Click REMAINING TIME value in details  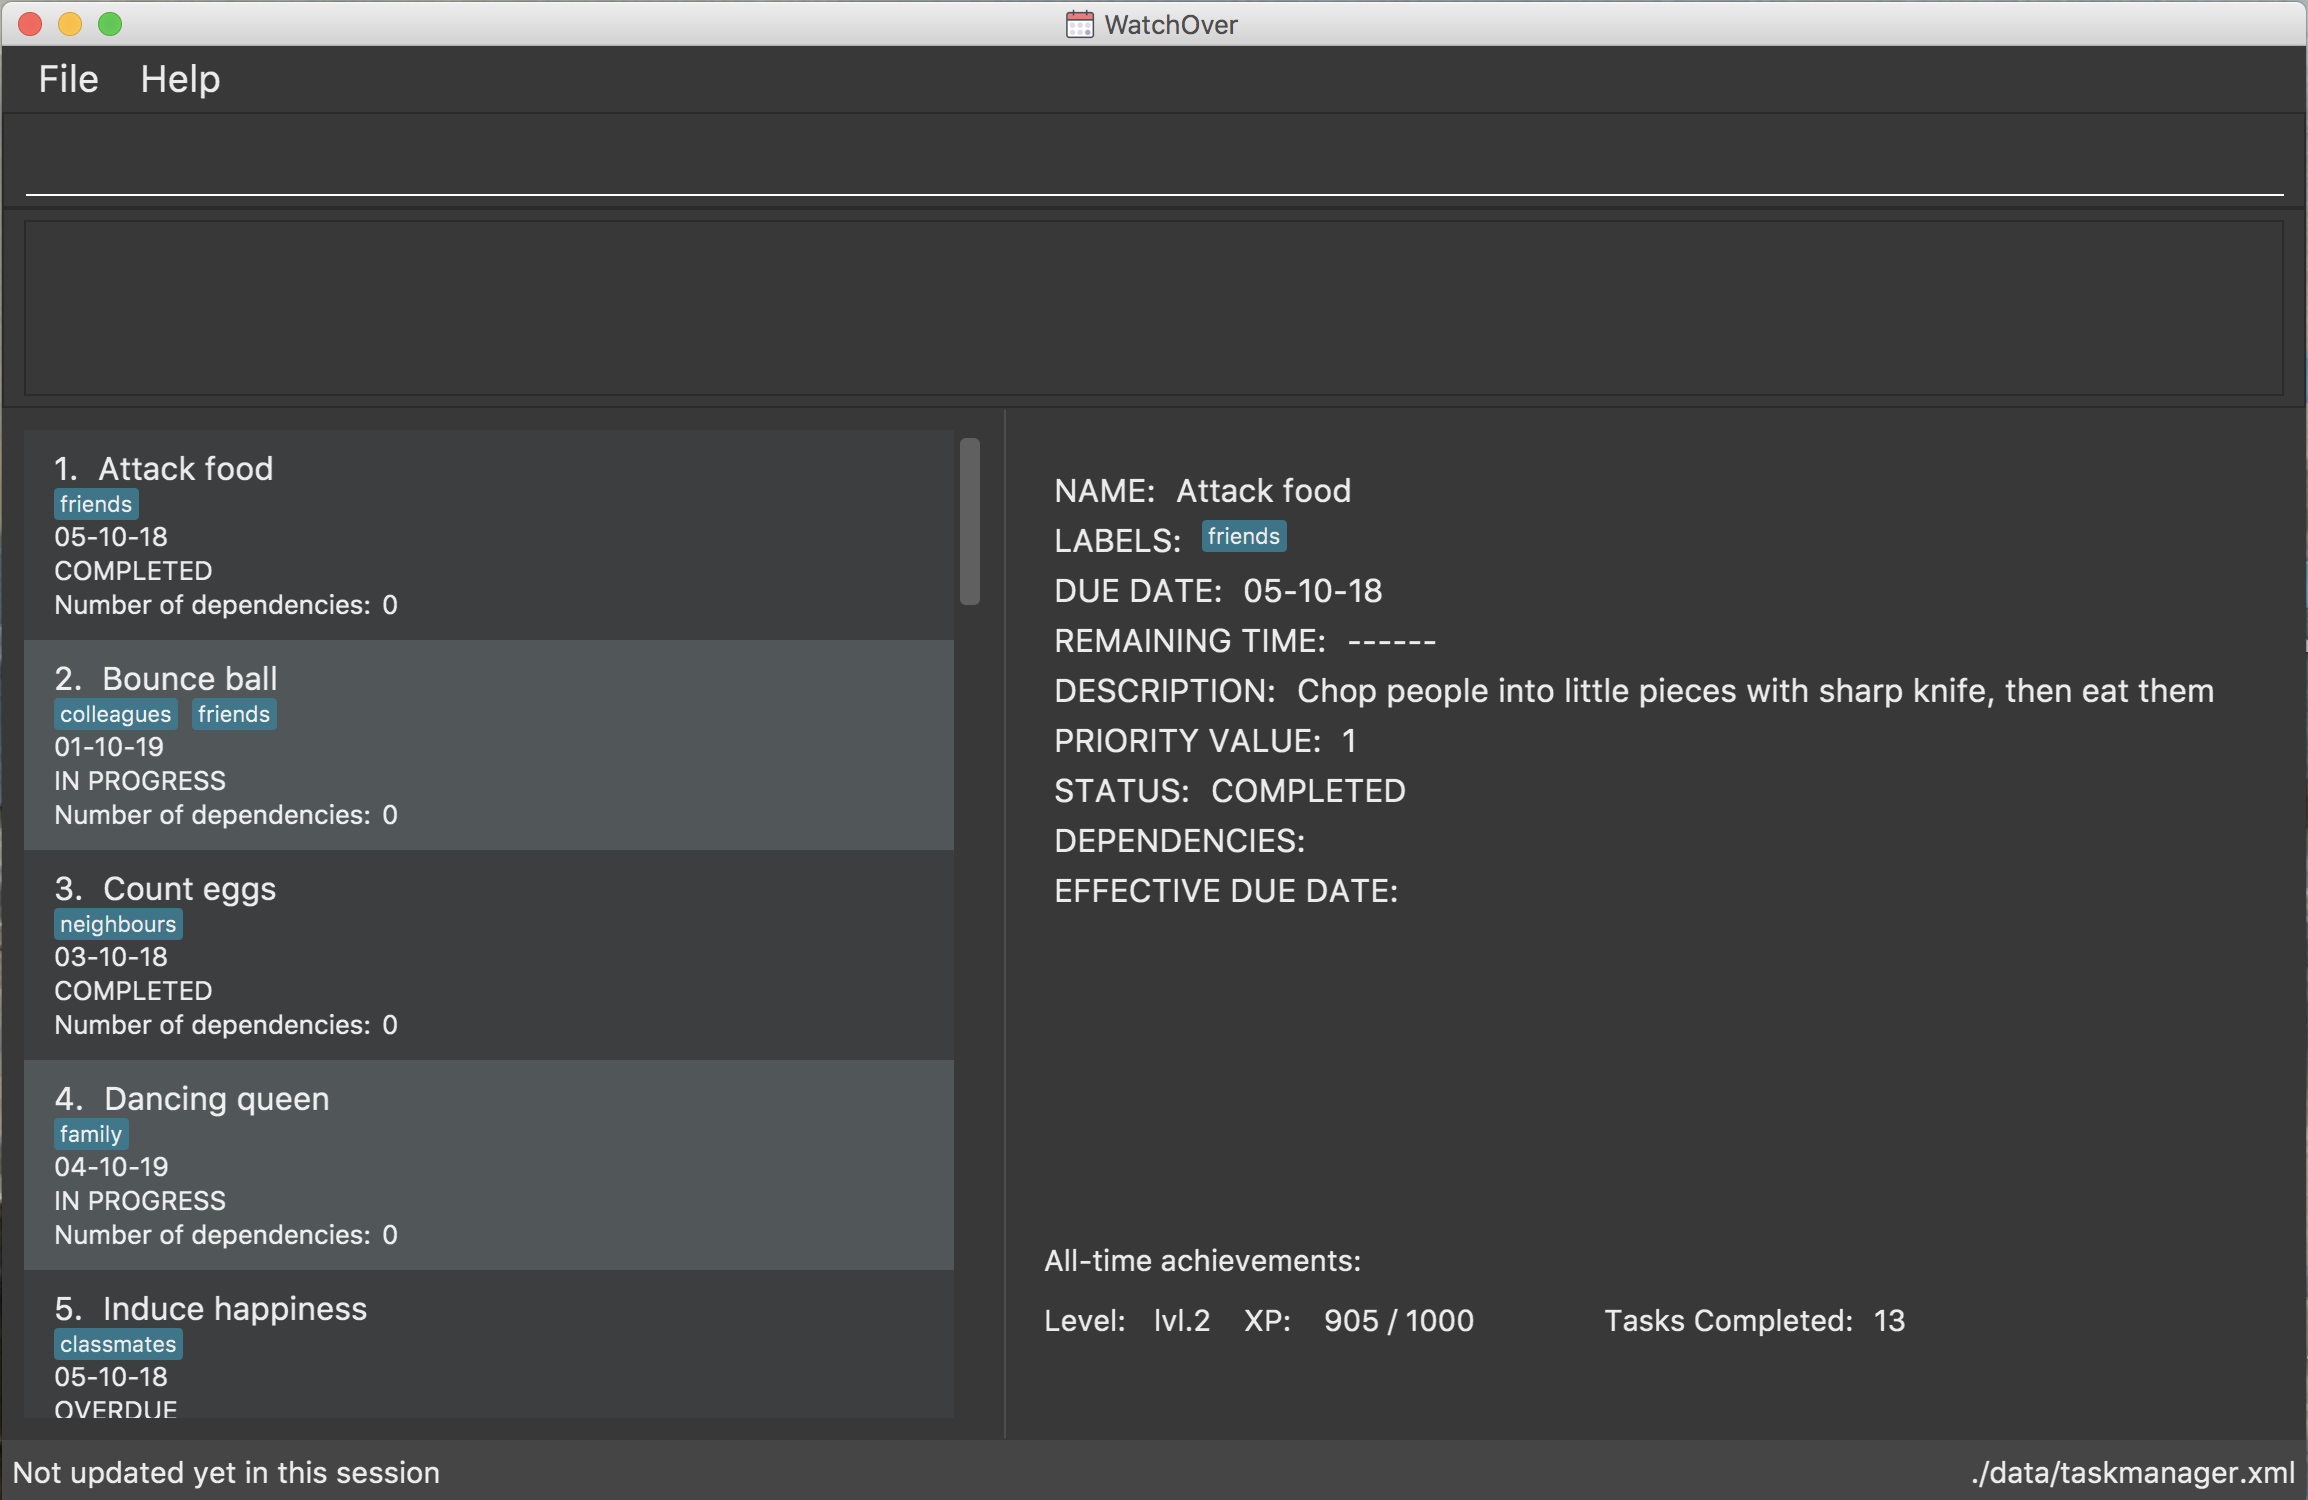pyautogui.click(x=1392, y=641)
